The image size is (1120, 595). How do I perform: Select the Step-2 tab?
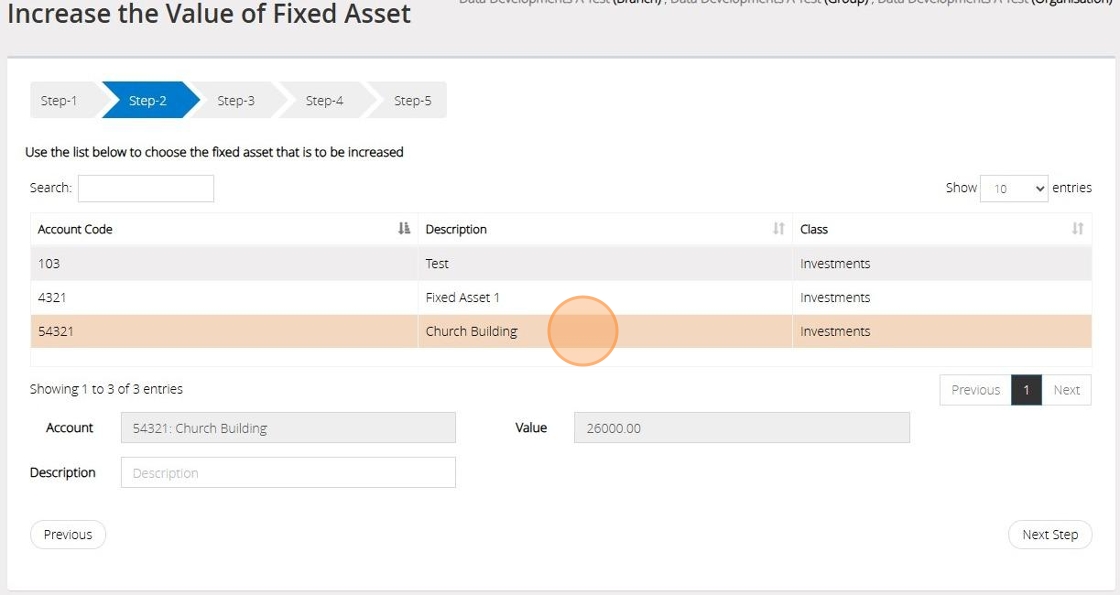(x=147, y=100)
